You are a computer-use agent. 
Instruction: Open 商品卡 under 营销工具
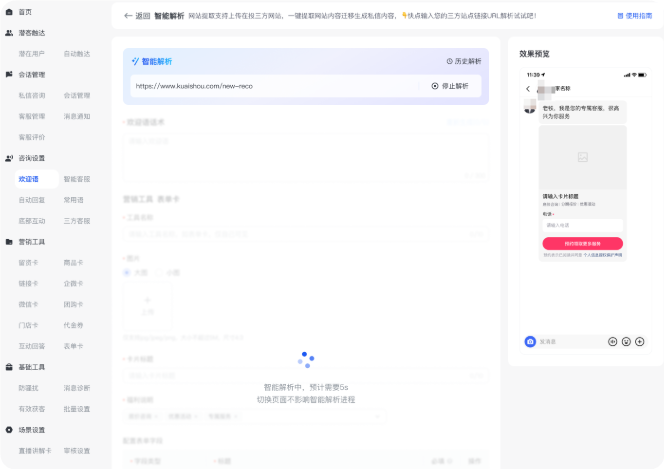coord(73,262)
